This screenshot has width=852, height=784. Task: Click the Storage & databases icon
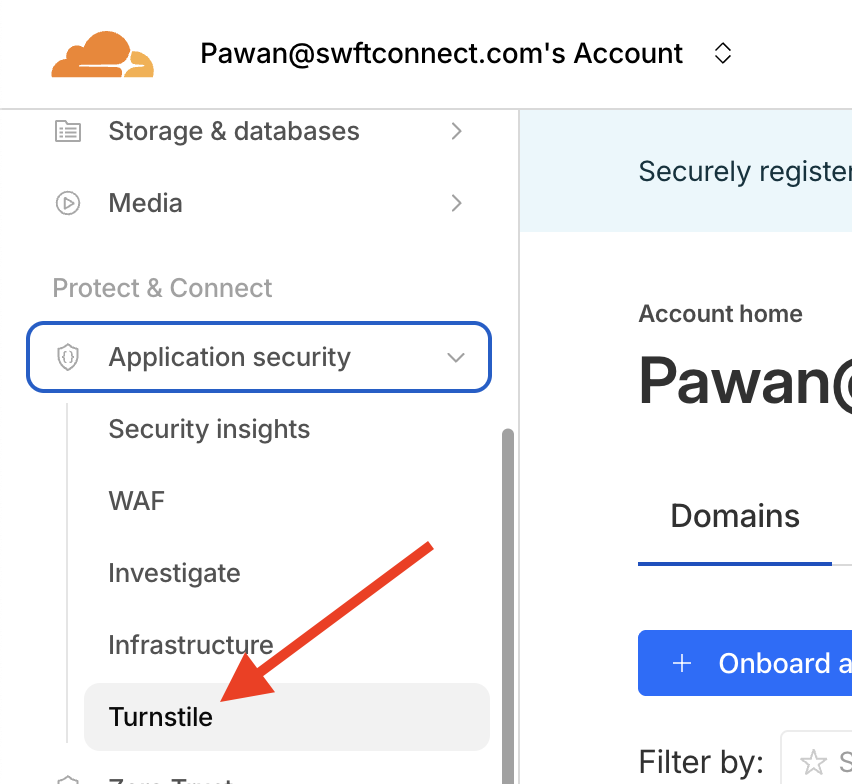pos(68,131)
